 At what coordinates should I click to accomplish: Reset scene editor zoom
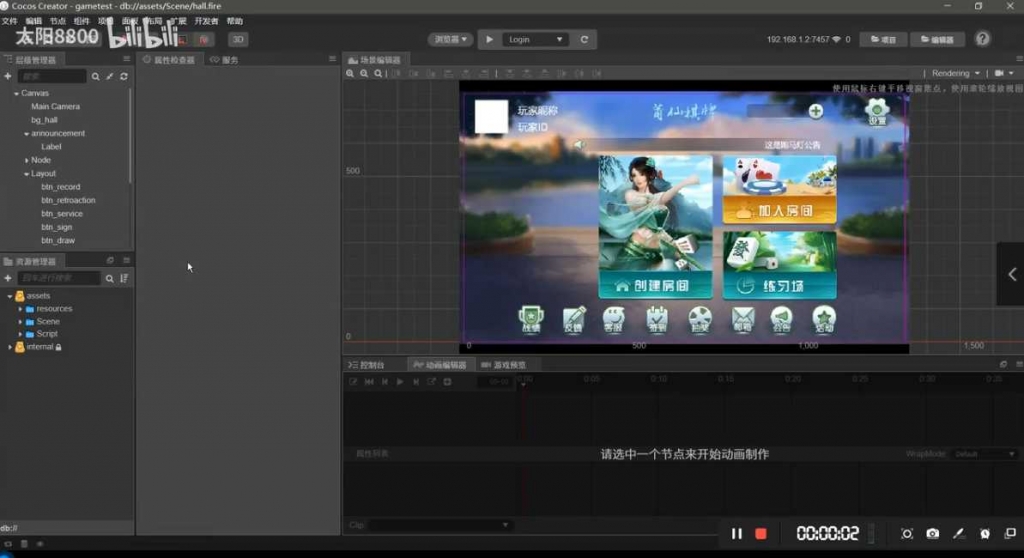378,74
